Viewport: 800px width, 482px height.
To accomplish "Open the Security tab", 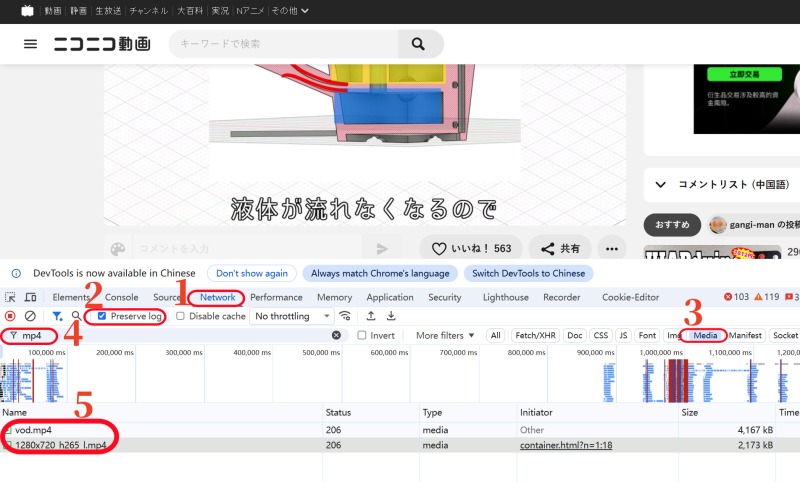I will coord(444,297).
